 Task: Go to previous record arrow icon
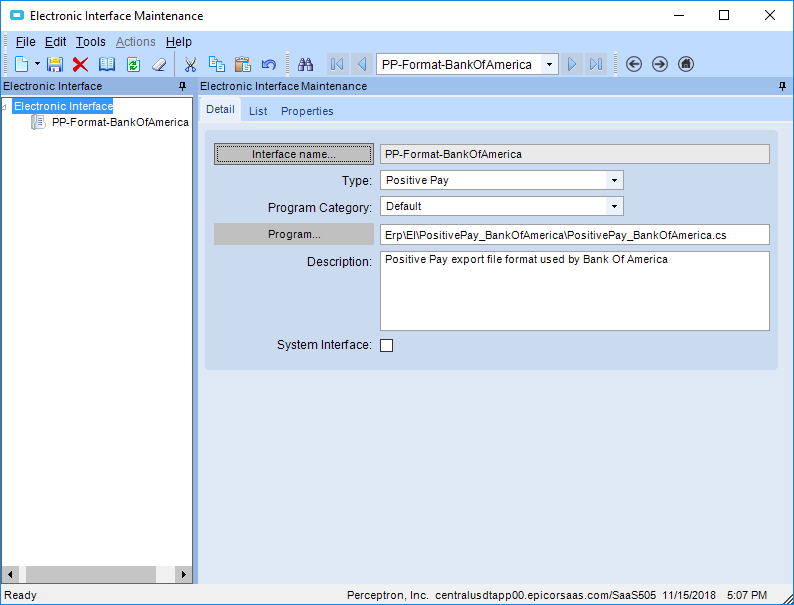coord(362,64)
